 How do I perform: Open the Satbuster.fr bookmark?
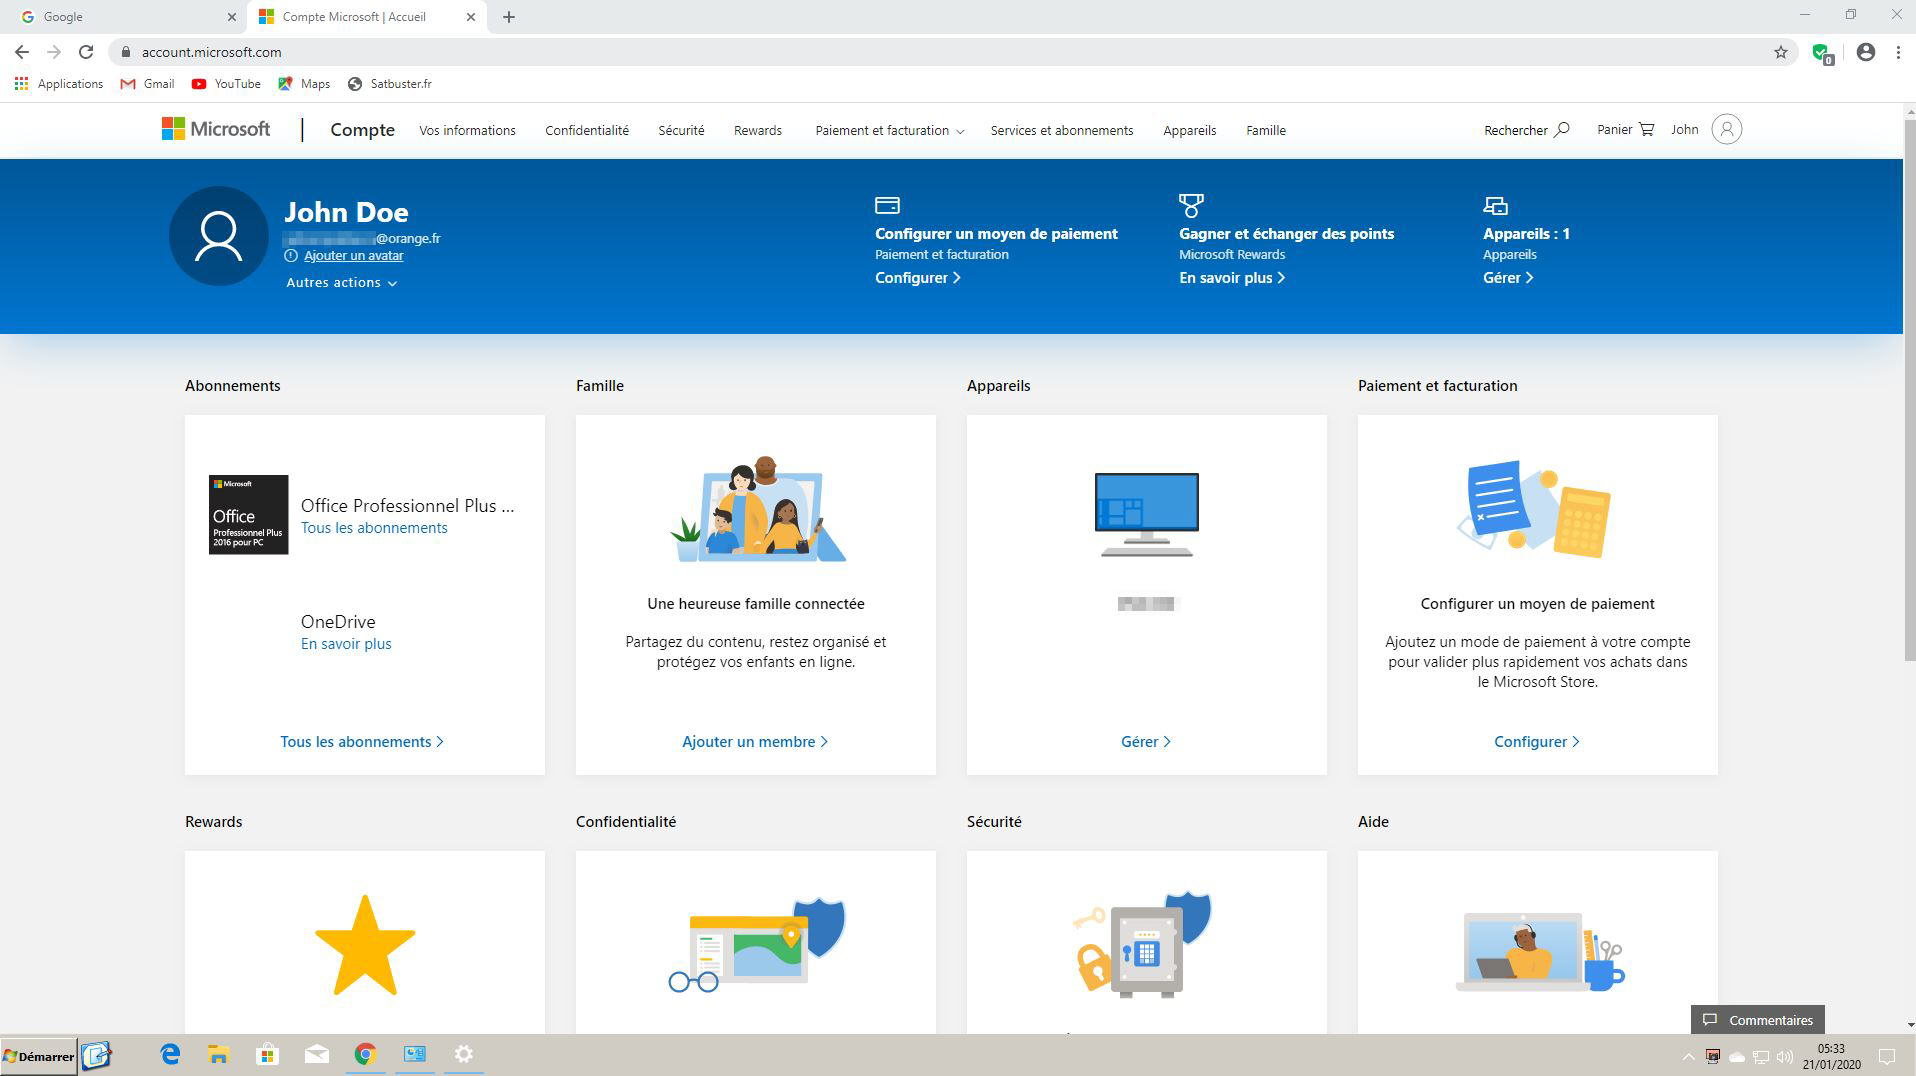pos(390,84)
